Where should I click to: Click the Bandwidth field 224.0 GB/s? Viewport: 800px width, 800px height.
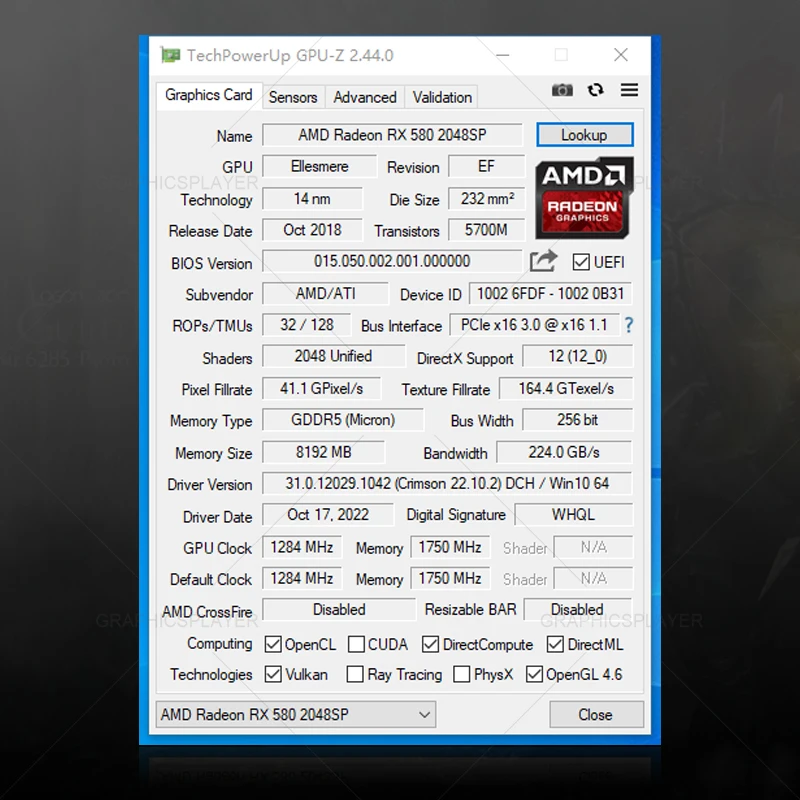[564, 452]
